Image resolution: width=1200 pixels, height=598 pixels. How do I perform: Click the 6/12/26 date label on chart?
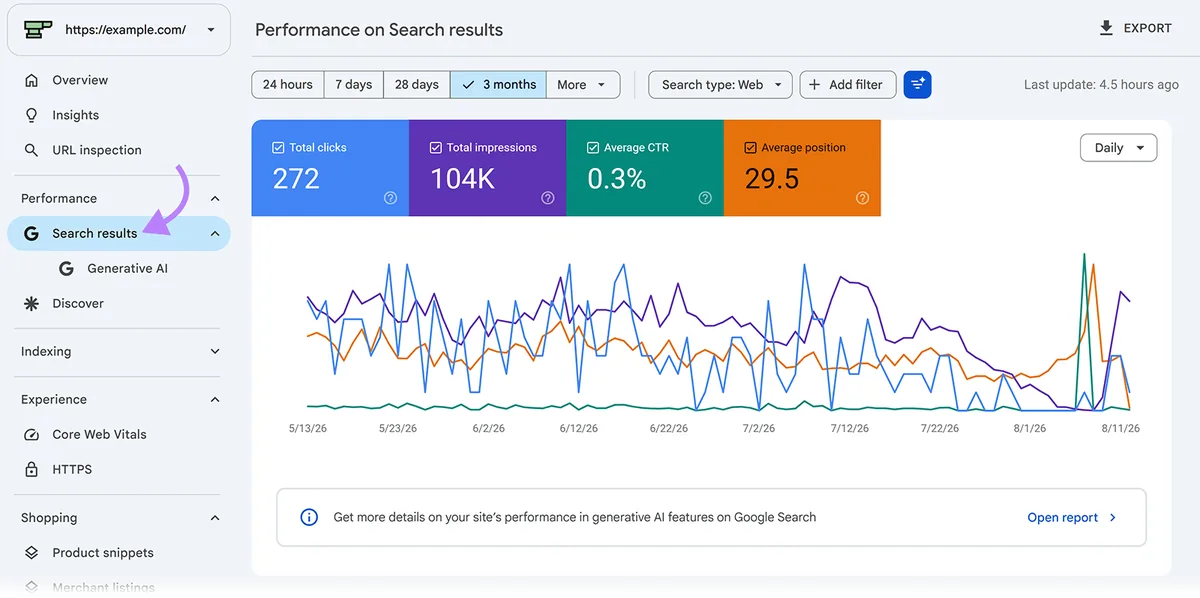(x=579, y=428)
